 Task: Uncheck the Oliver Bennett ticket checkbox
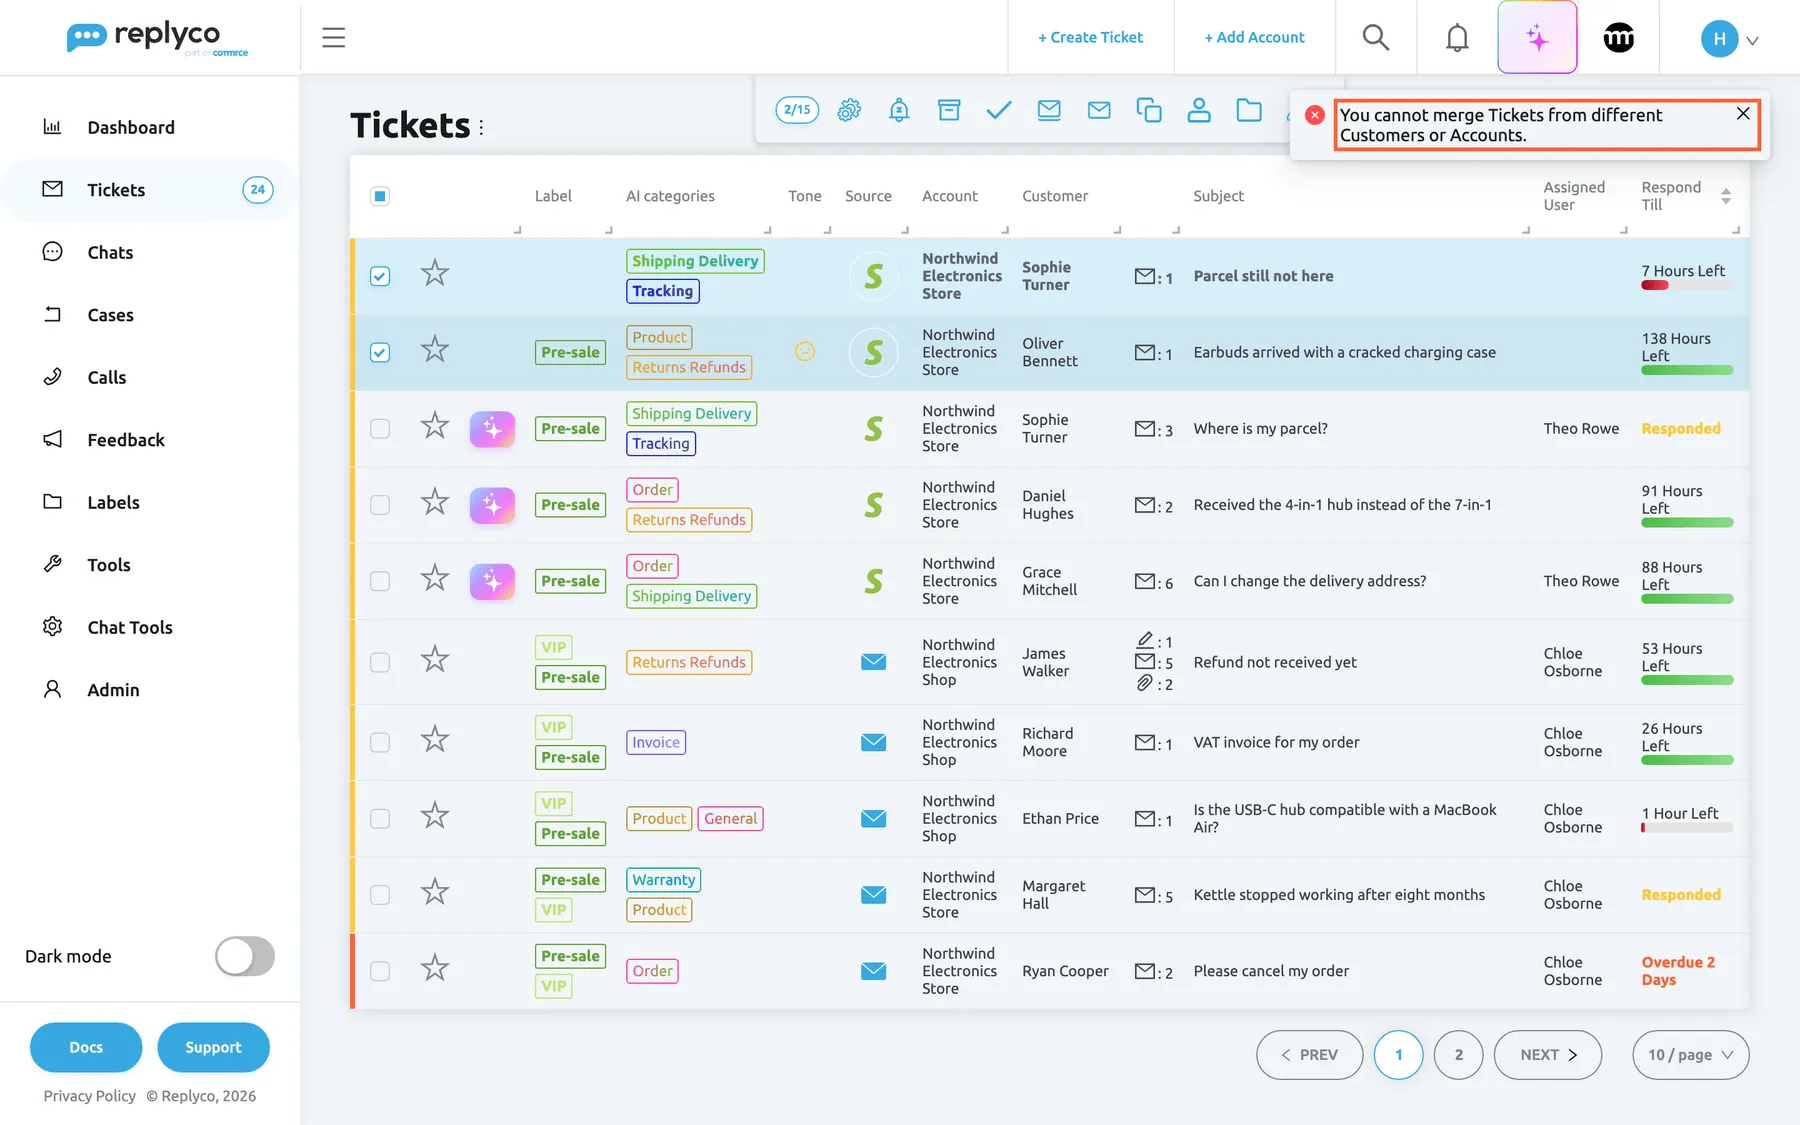[x=380, y=352]
